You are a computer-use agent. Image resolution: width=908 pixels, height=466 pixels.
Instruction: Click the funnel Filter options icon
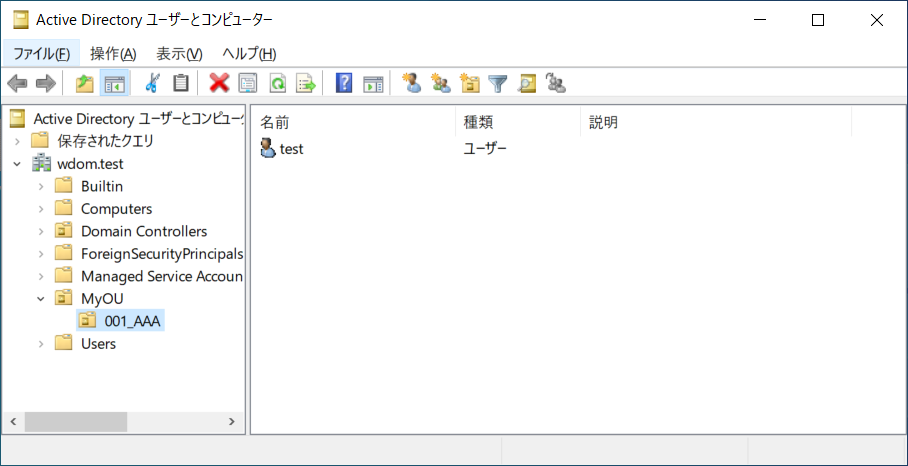497,83
